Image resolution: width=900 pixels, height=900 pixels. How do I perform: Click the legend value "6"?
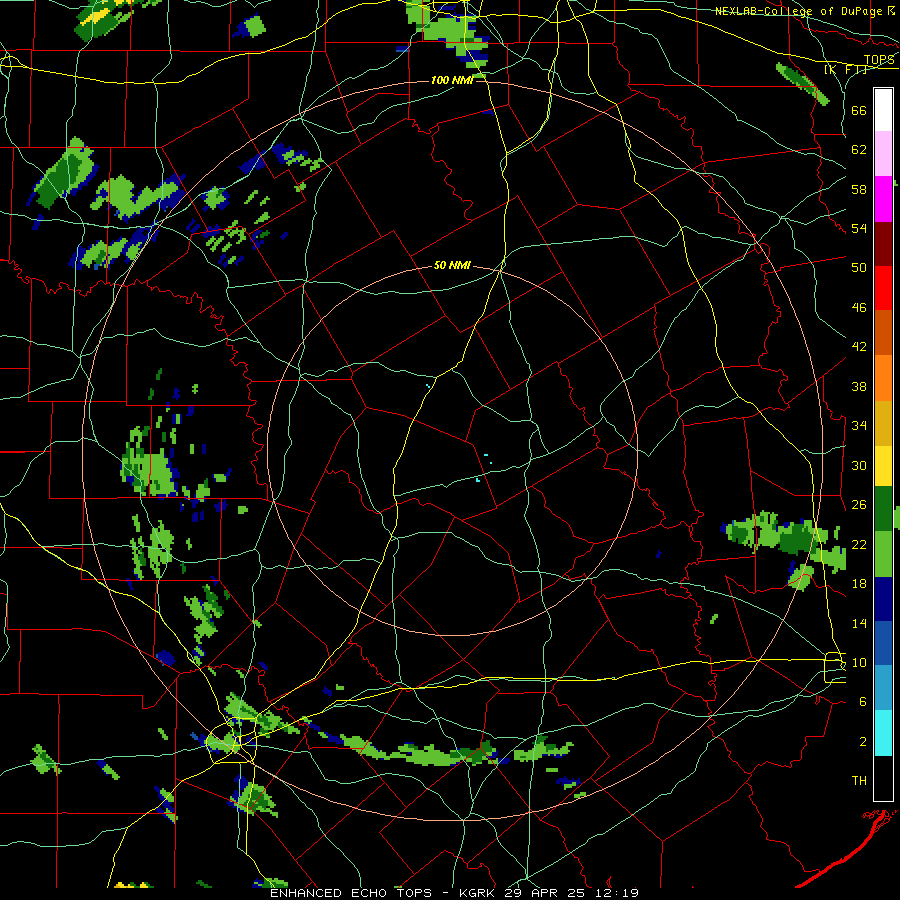863,701
